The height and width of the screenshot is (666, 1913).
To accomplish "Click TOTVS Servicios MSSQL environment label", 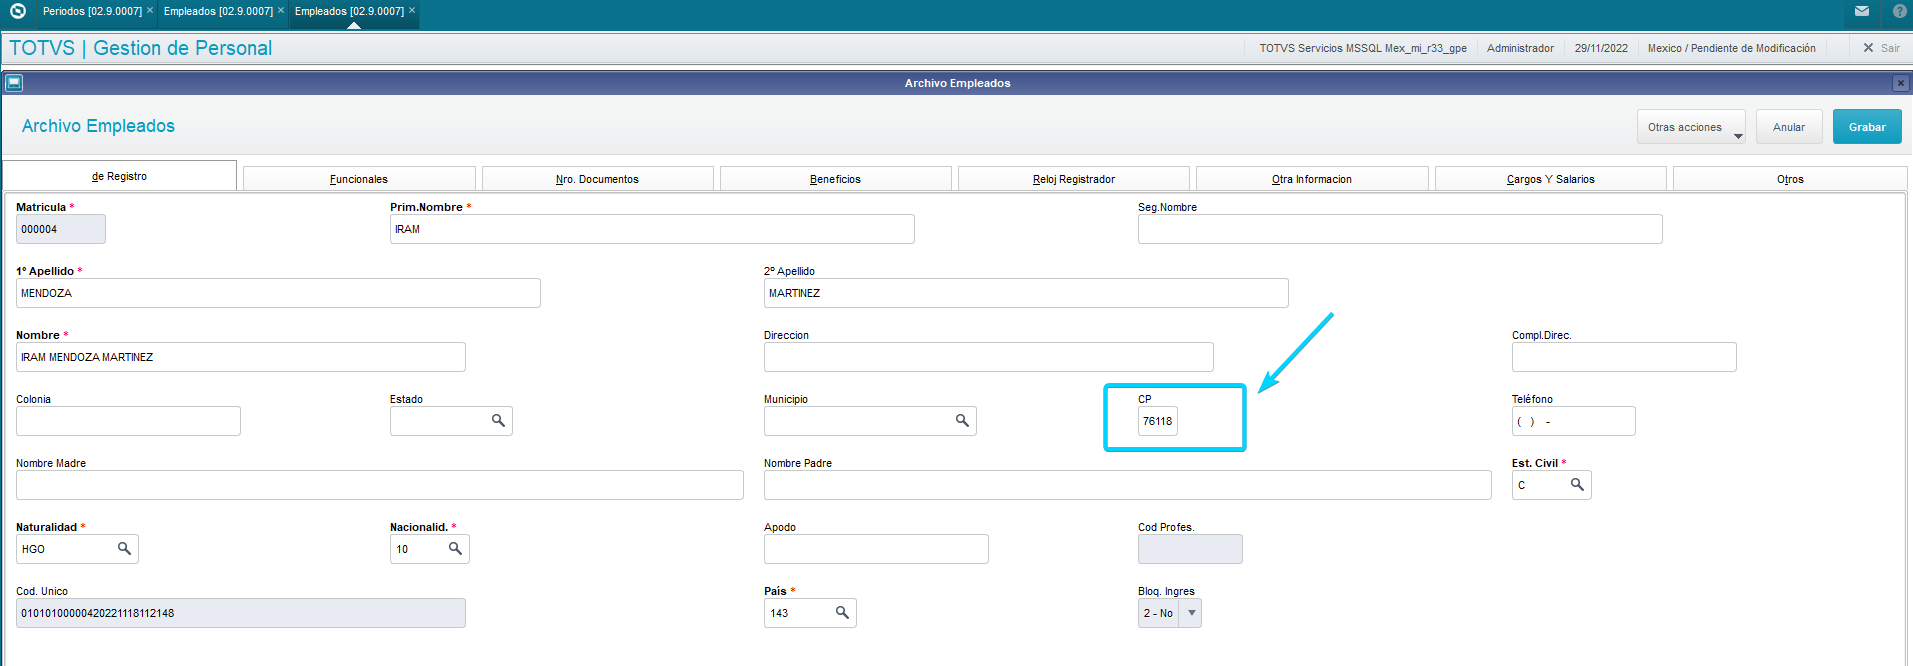I will coord(1363,48).
